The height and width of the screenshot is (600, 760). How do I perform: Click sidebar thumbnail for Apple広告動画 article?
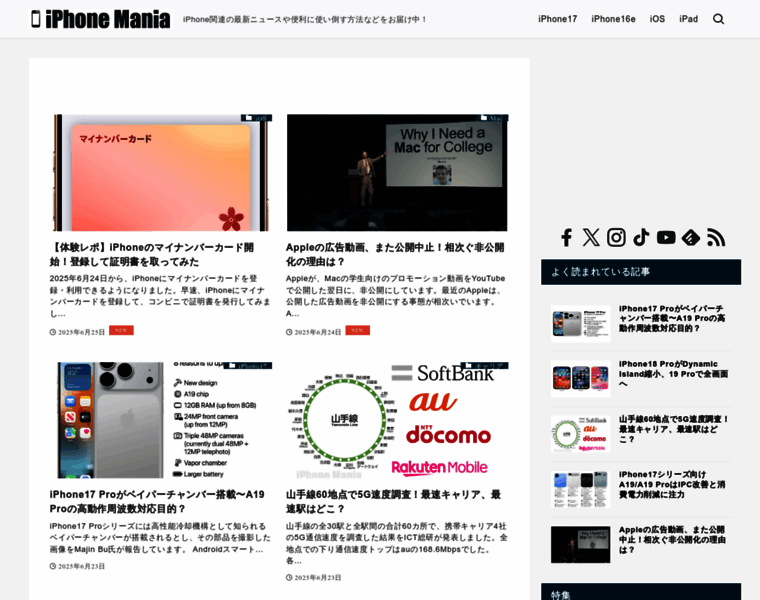click(581, 544)
